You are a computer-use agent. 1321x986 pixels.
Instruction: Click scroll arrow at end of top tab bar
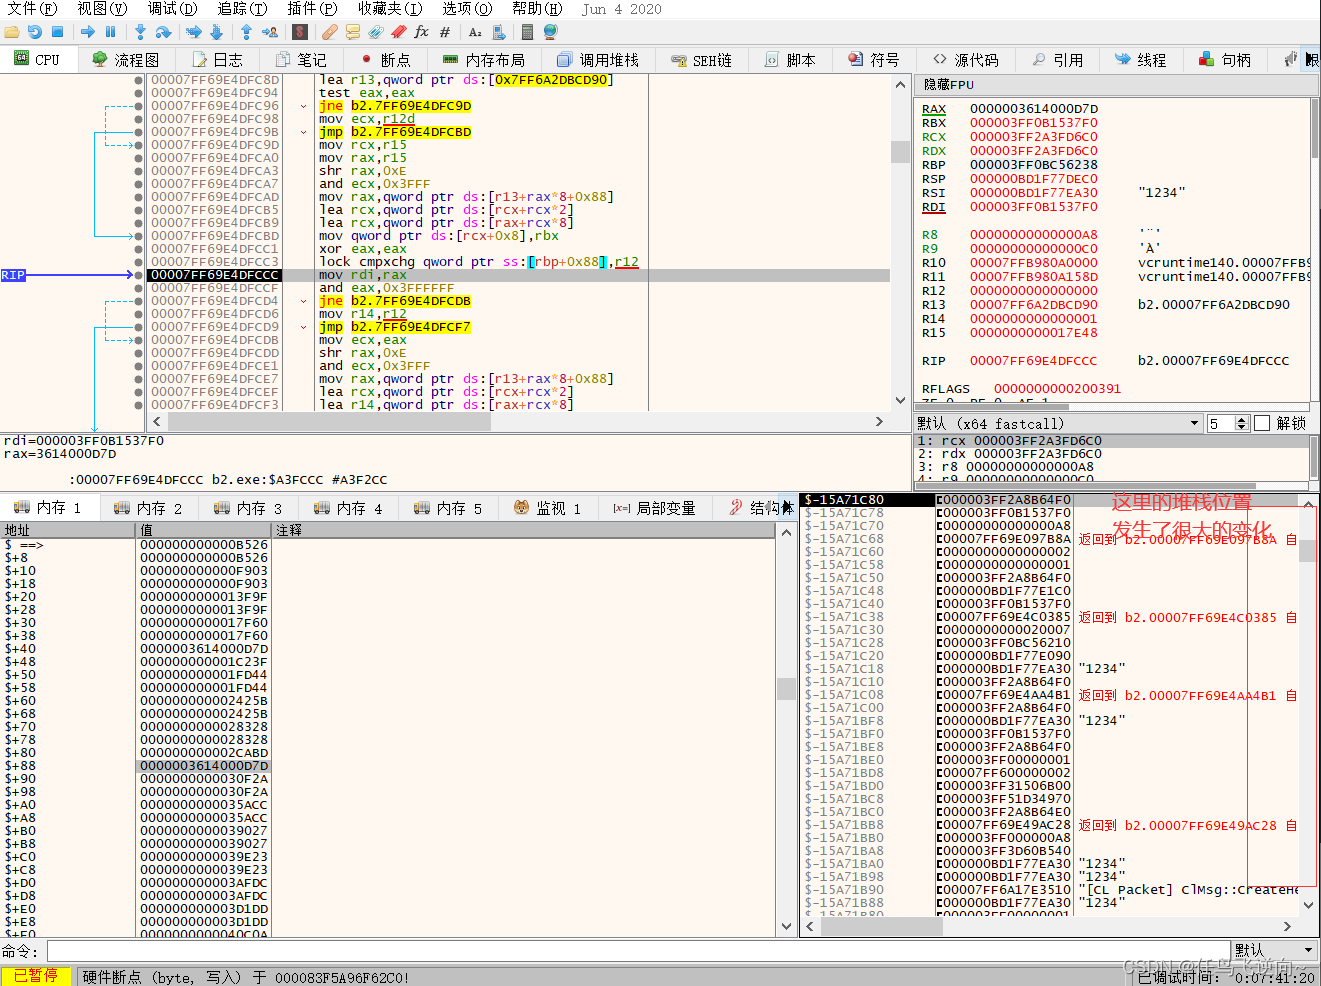[1311, 60]
